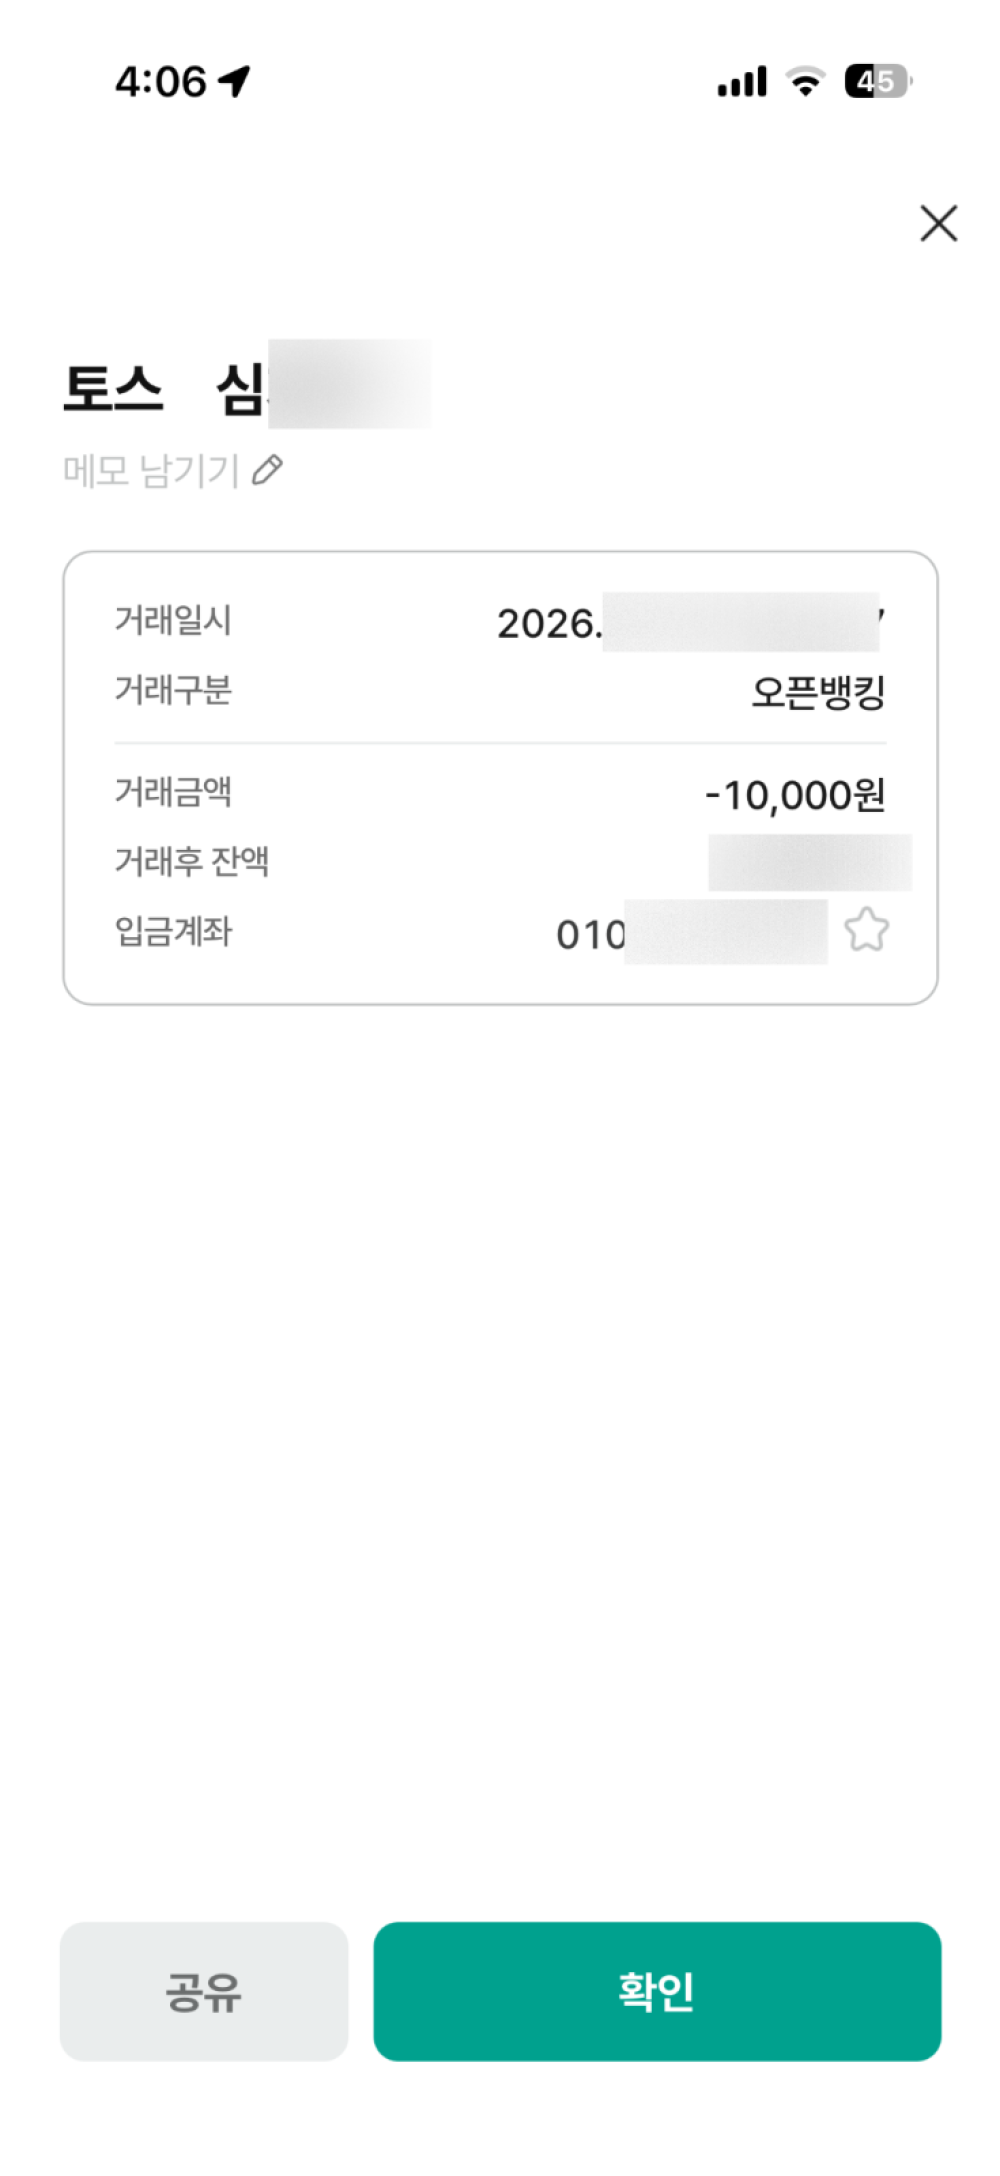
Task: Select the 오픈뱅킹 transaction type value
Action: point(818,692)
